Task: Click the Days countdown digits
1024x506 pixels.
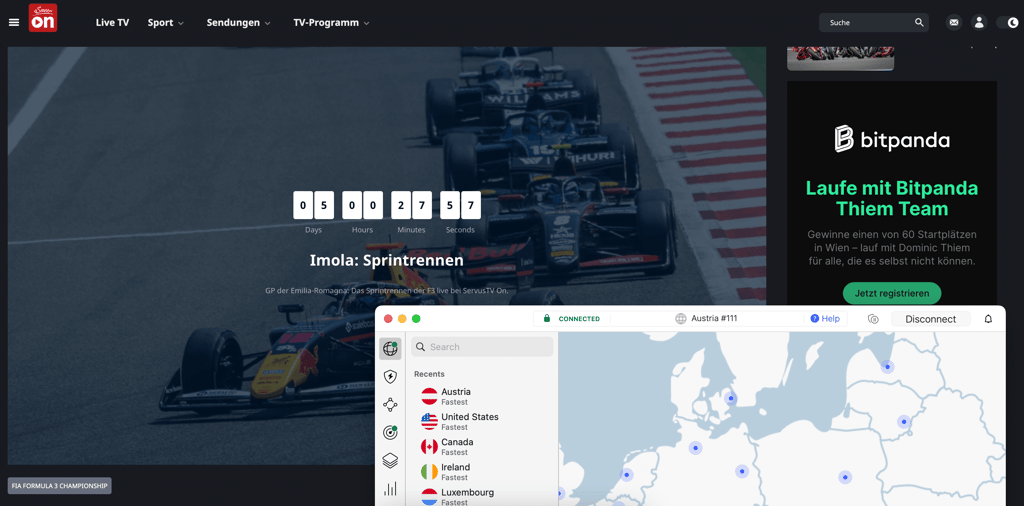Action: [313, 205]
